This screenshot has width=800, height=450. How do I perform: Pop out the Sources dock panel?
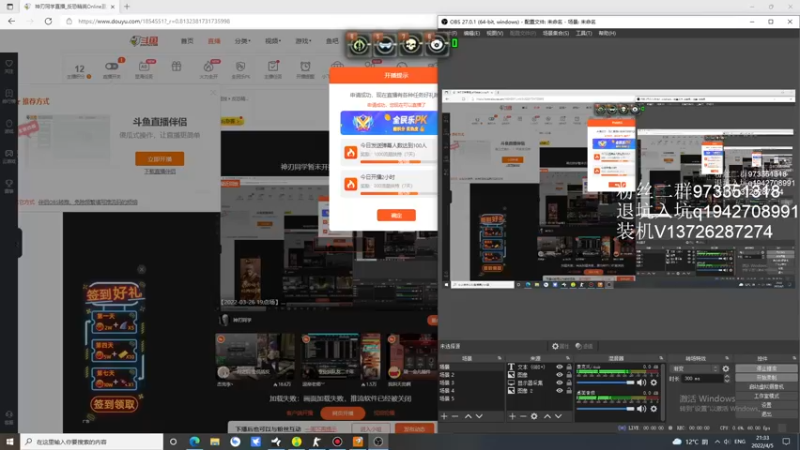click(568, 358)
